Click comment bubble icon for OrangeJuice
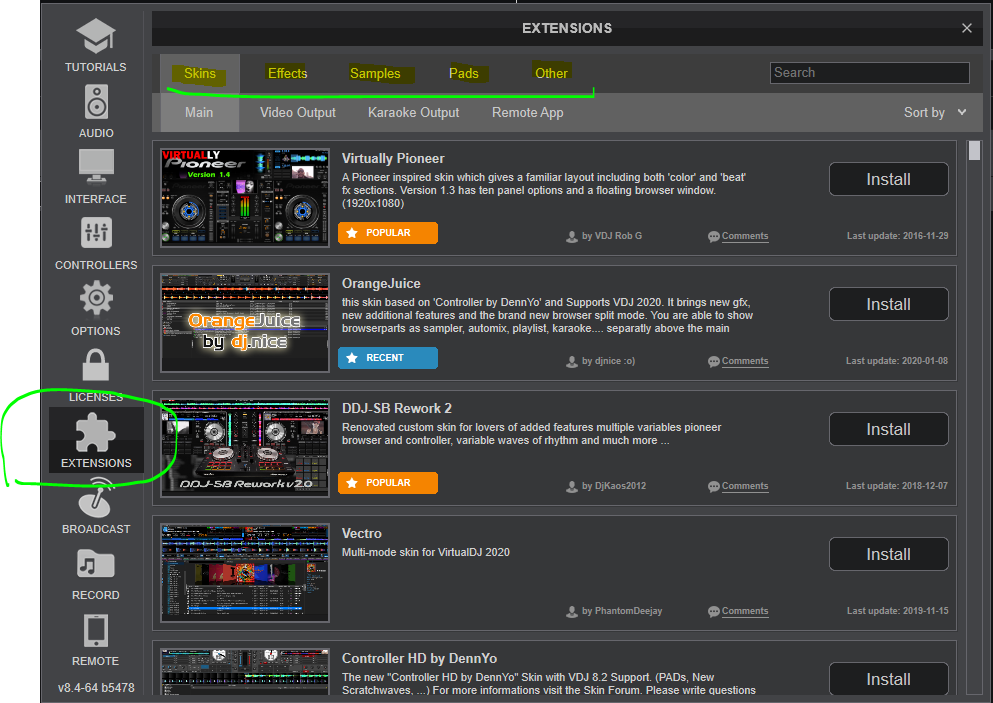993x703 pixels. (714, 362)
